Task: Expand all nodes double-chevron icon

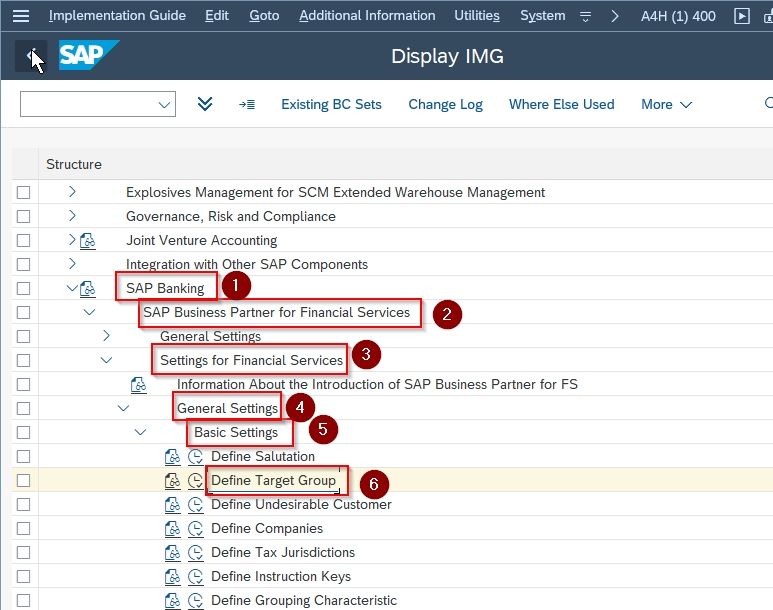Action: [205, 104]
